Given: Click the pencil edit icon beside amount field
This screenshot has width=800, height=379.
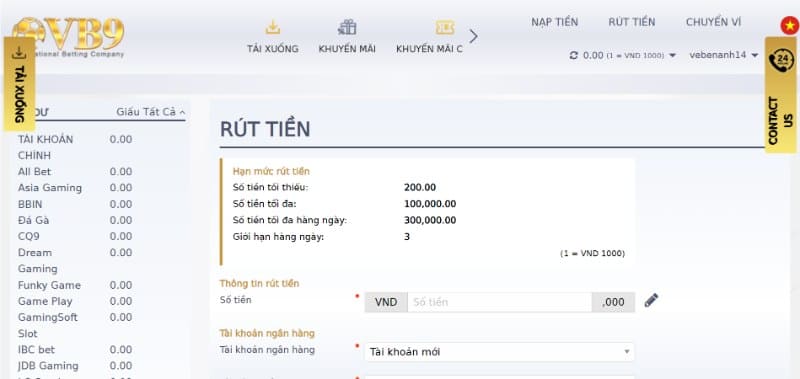Looking at the screenshot, I should click(651, 300).
